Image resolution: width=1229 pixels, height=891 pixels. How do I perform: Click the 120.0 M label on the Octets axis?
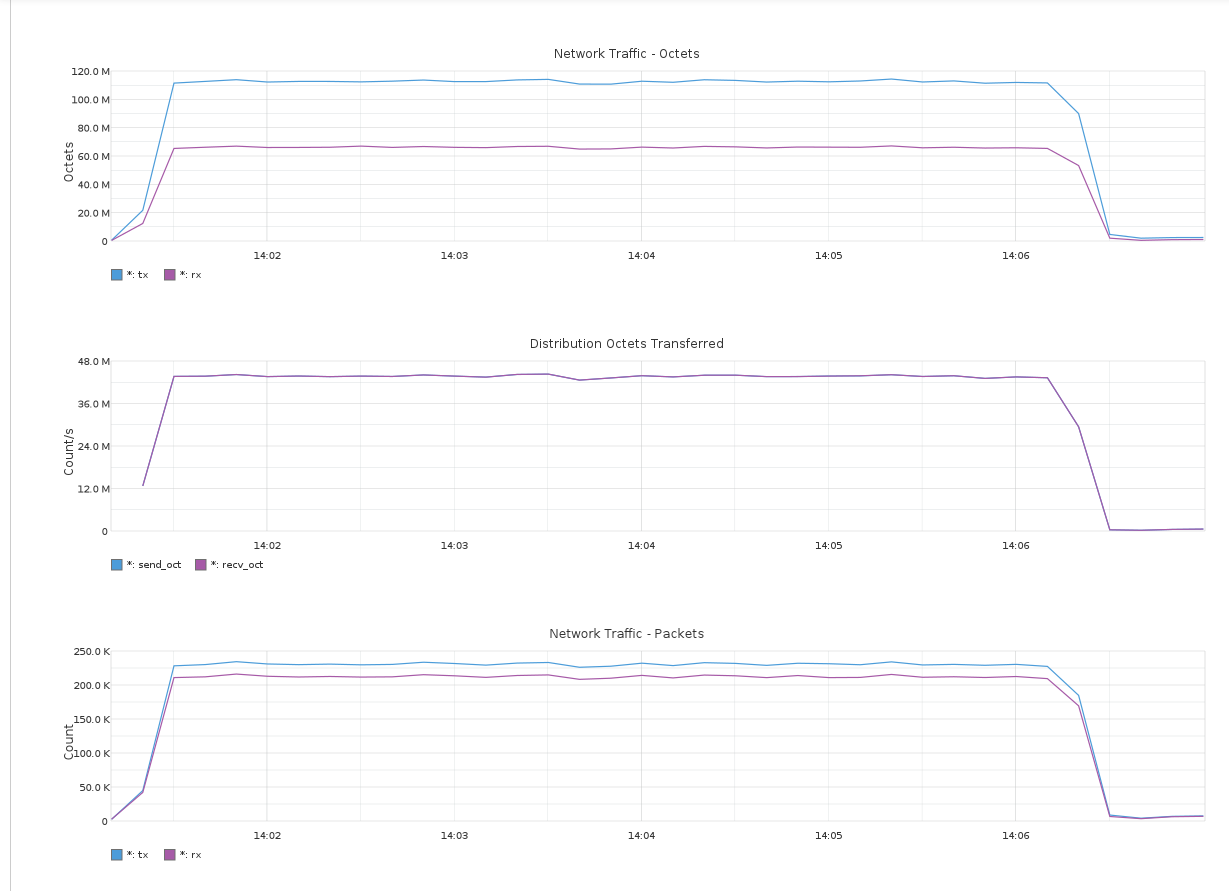(x=90, y=71)
